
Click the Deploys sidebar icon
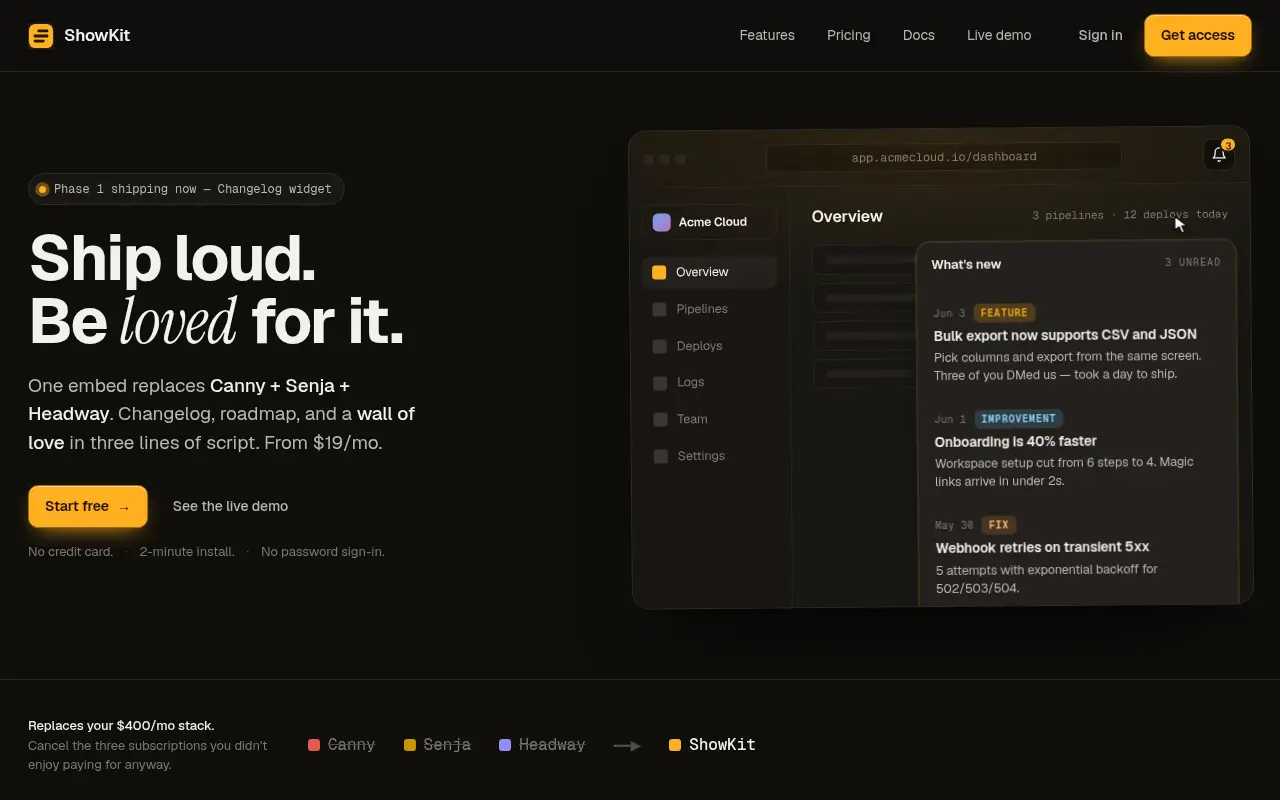660,346
